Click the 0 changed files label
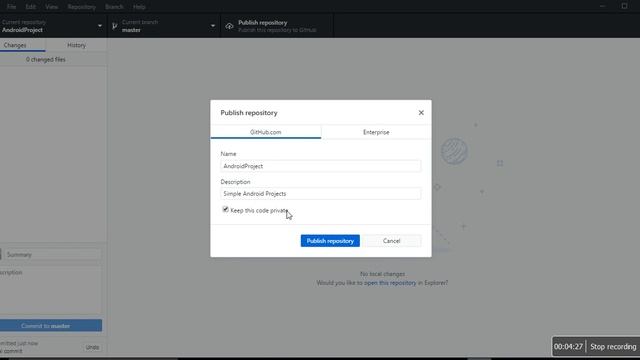 (46, 60)
